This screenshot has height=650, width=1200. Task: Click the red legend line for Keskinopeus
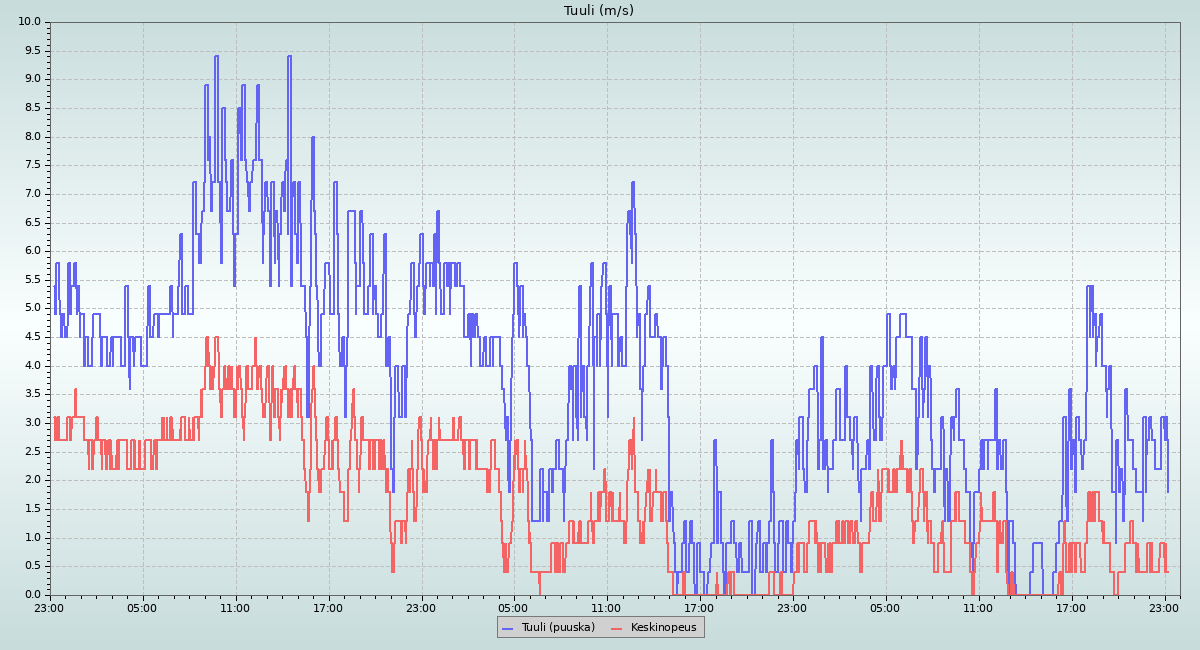[617, 628]
